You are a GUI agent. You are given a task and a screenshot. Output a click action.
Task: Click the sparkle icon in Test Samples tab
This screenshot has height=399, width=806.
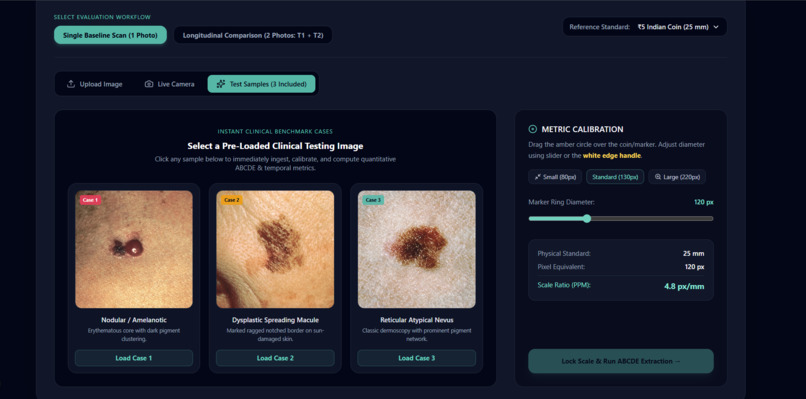tap(221, 84)
